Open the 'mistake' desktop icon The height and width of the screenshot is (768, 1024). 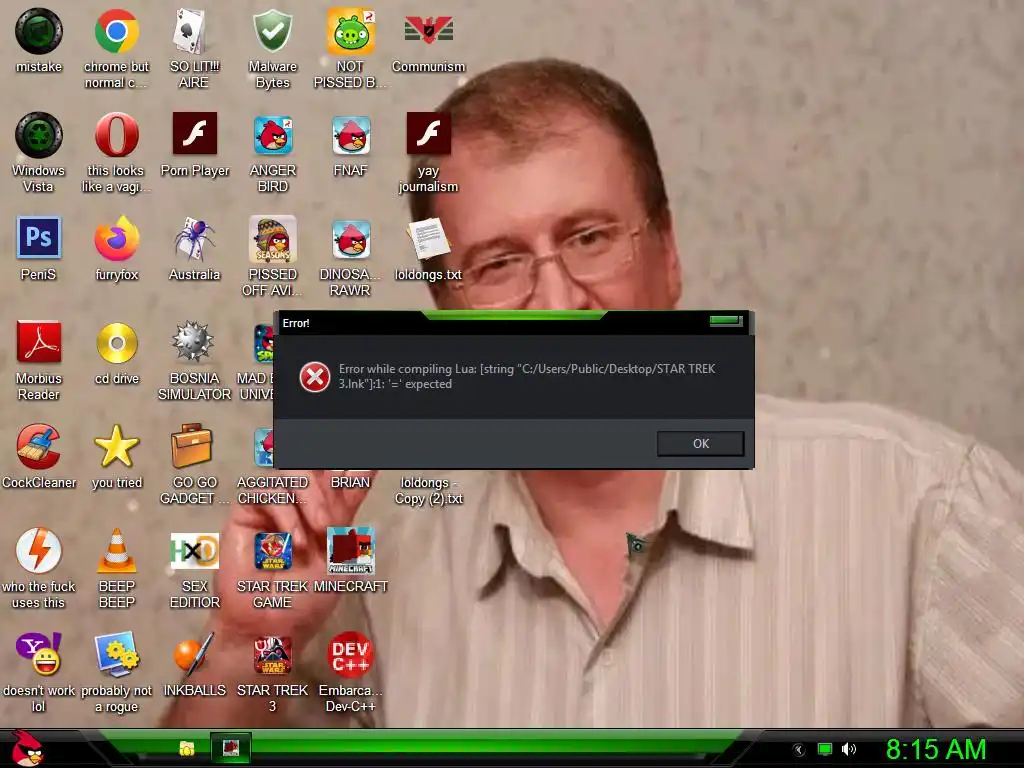click(39, 31)
